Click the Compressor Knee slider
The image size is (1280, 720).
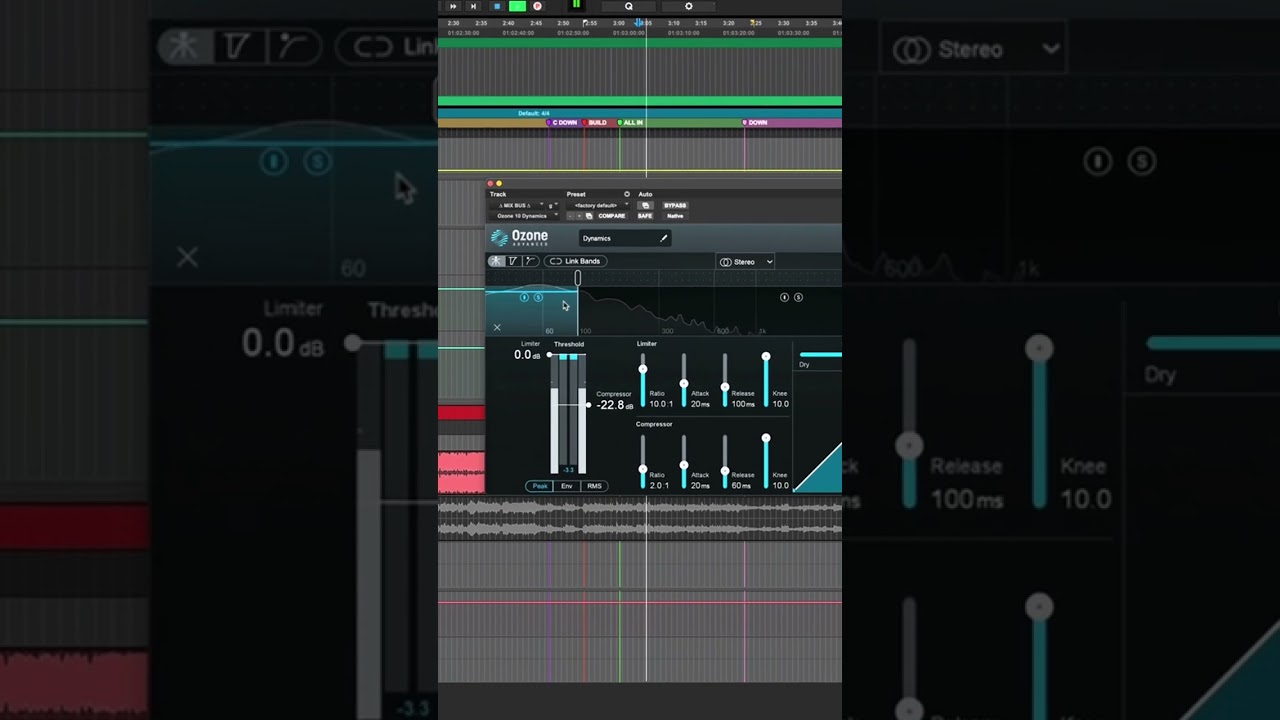766,462
